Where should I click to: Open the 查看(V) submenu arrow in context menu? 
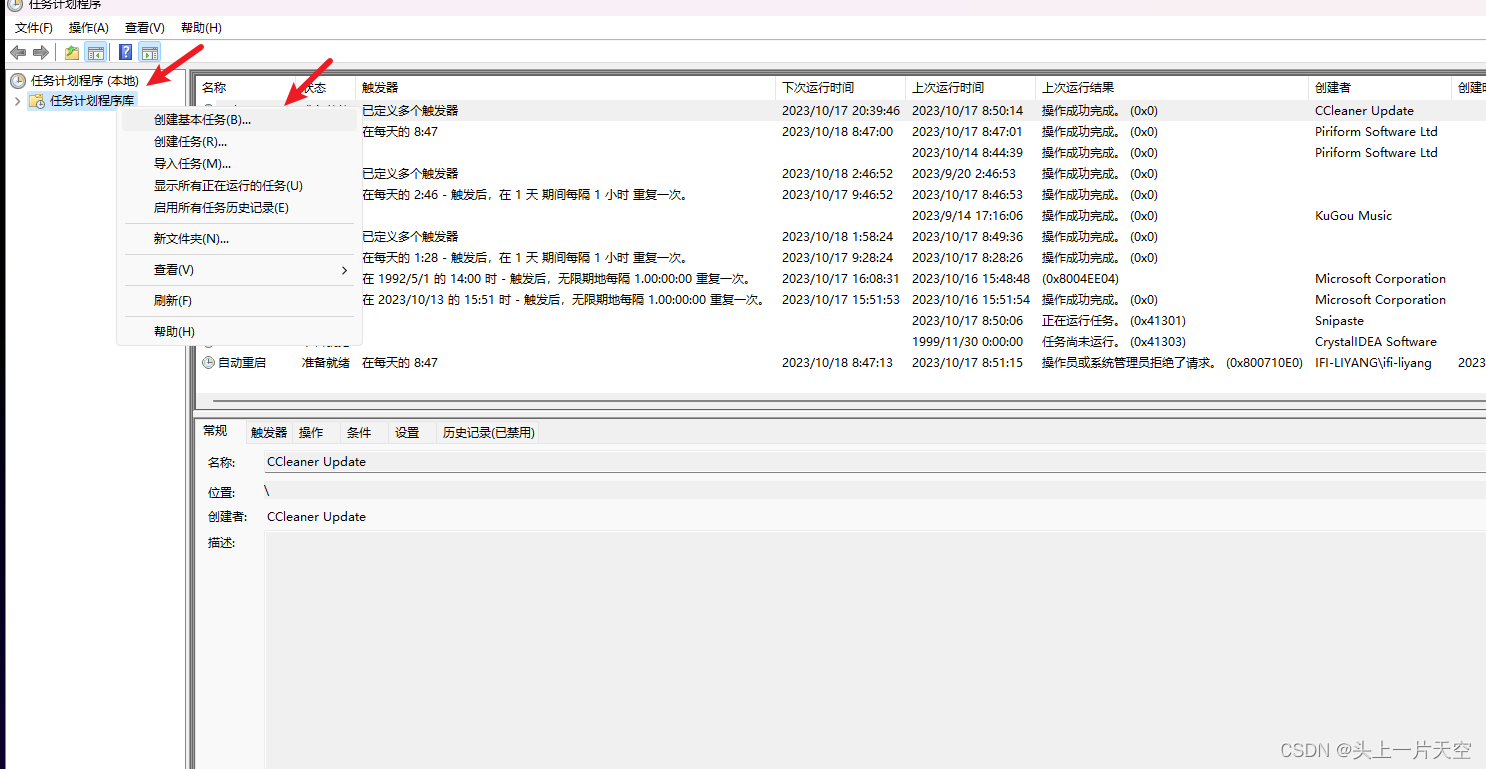(x=344, y=270)
